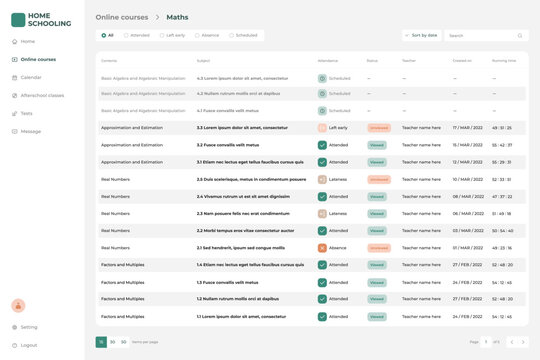Open lesson 4.3 Lorem ipsum dolor subject
This screenshot has width=540, height=360.
[242, 79]
